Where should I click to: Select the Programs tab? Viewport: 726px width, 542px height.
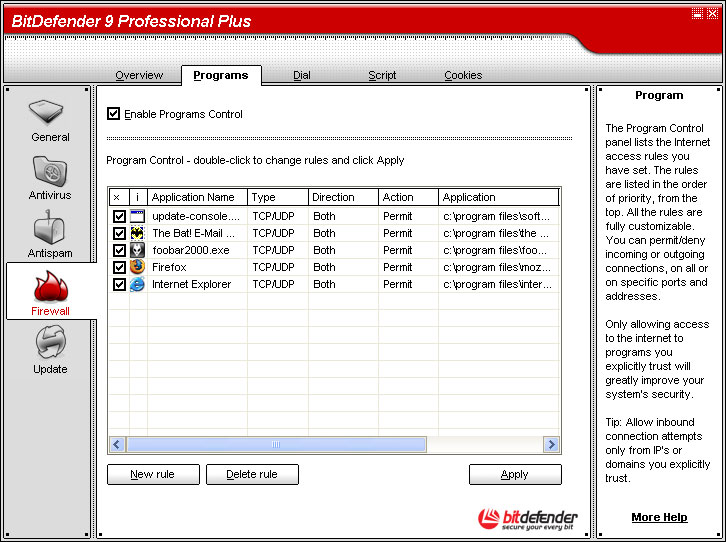click(x=221, y=75)
